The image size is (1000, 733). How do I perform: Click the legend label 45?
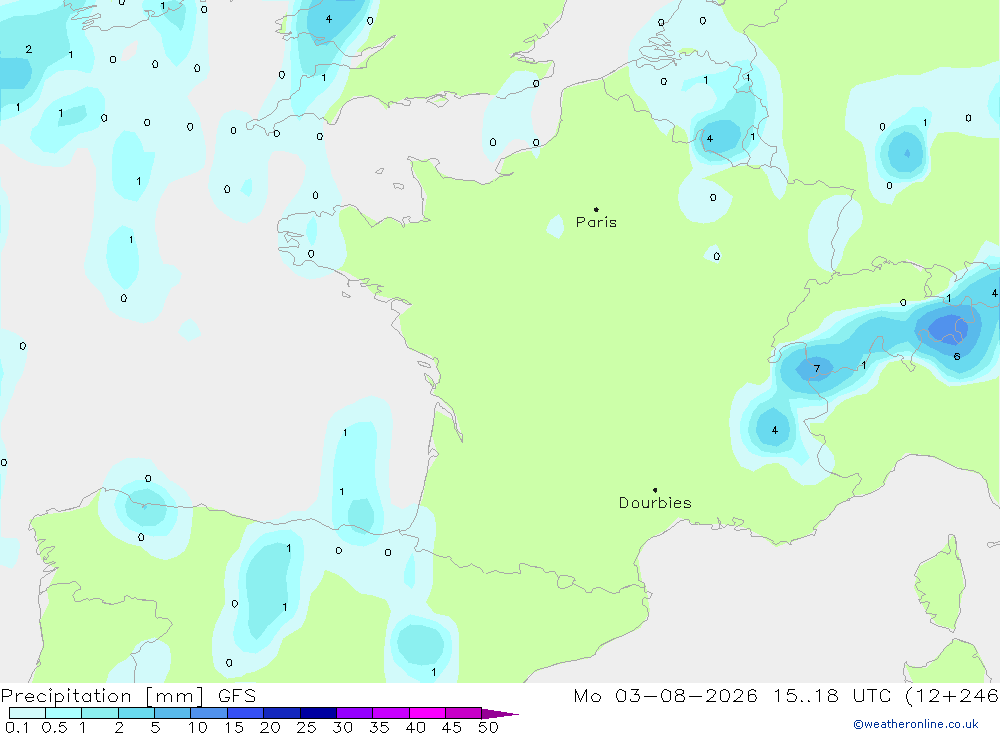pyautogui.click(x=452, y=727)
